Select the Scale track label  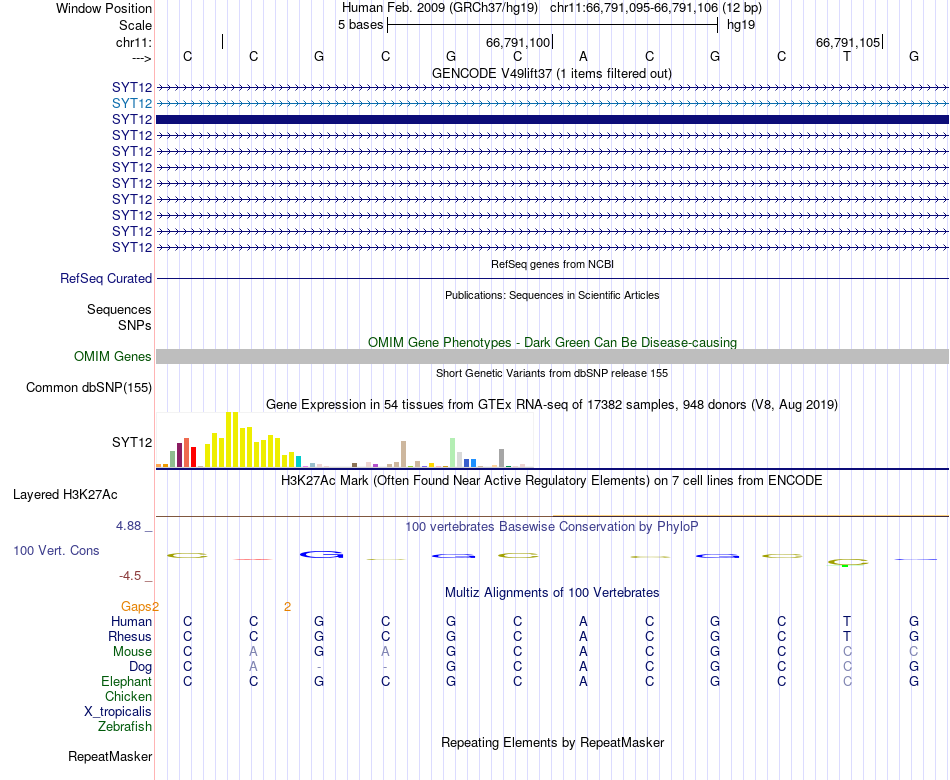click(135, 25)
